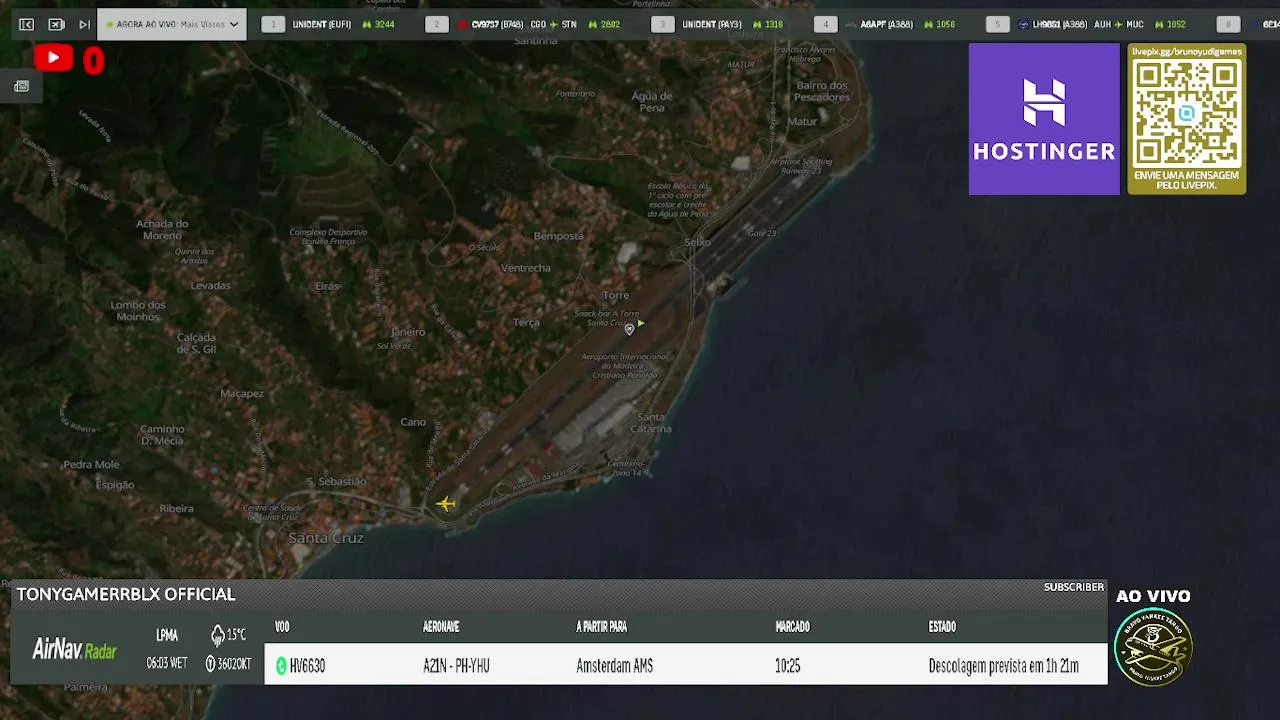Click the MARCADO column header
This screenshot has height=720, width=1280.
point(792,627)
